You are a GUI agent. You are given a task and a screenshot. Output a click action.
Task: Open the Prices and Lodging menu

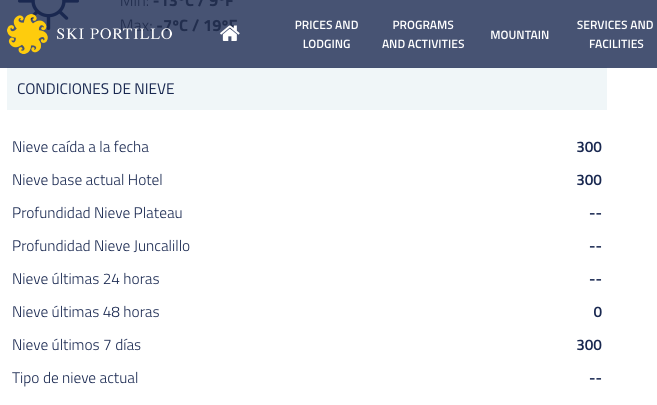pyautogui.click(x=326, y=34)
